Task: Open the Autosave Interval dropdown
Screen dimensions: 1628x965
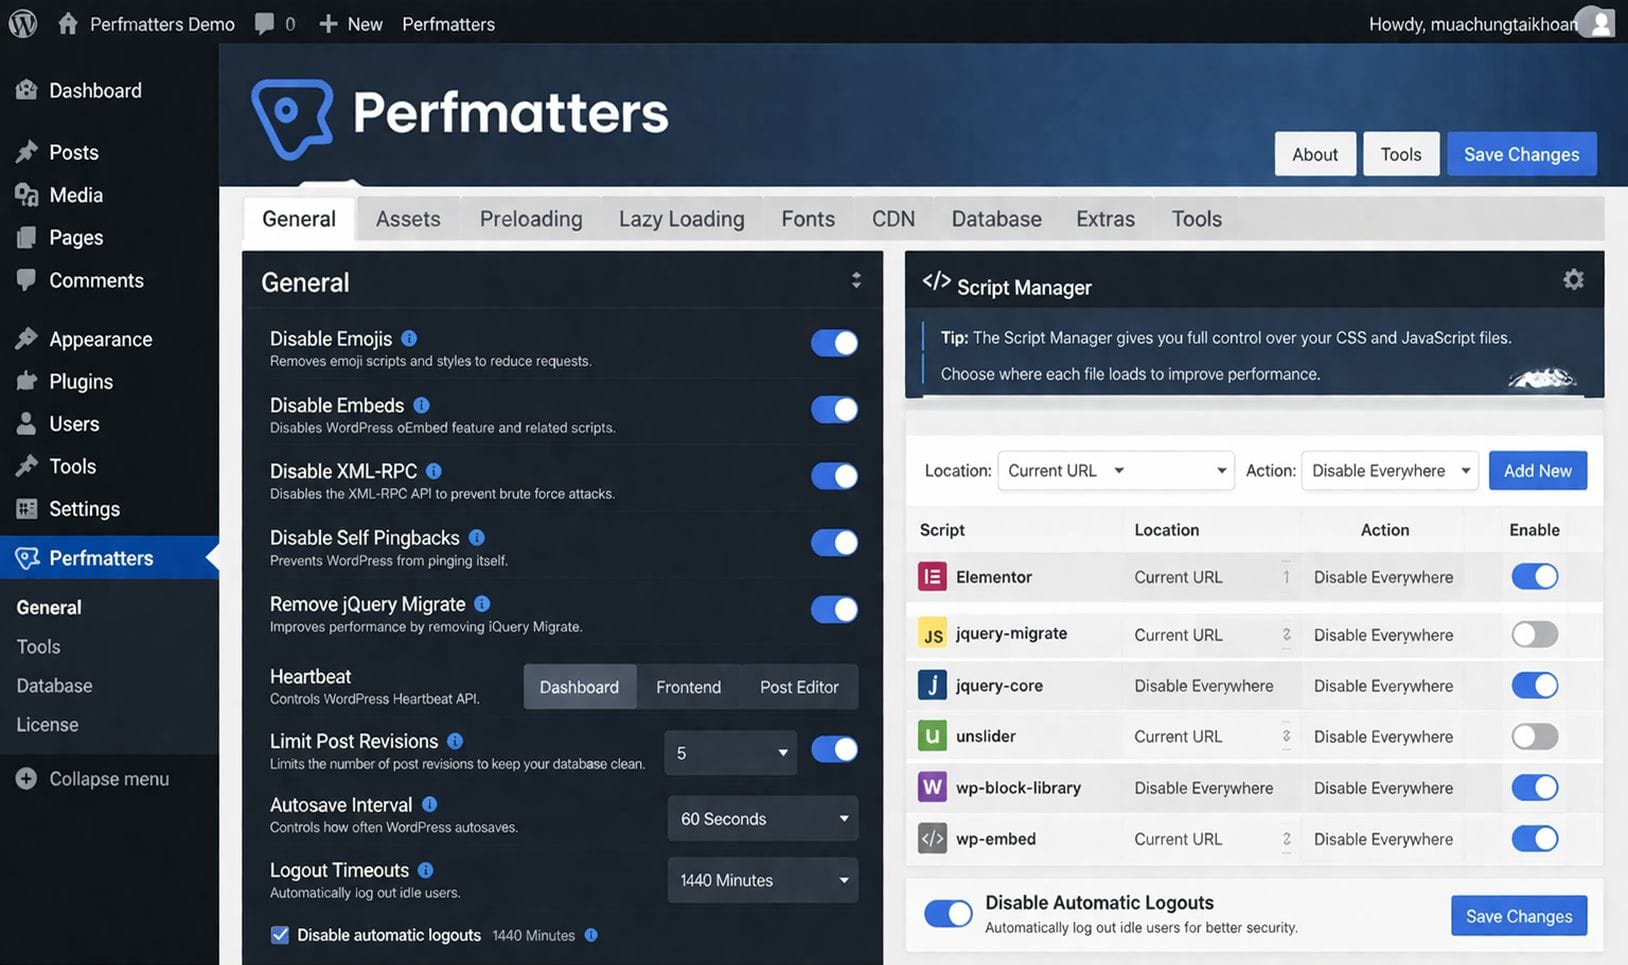Action: point(762,818)
